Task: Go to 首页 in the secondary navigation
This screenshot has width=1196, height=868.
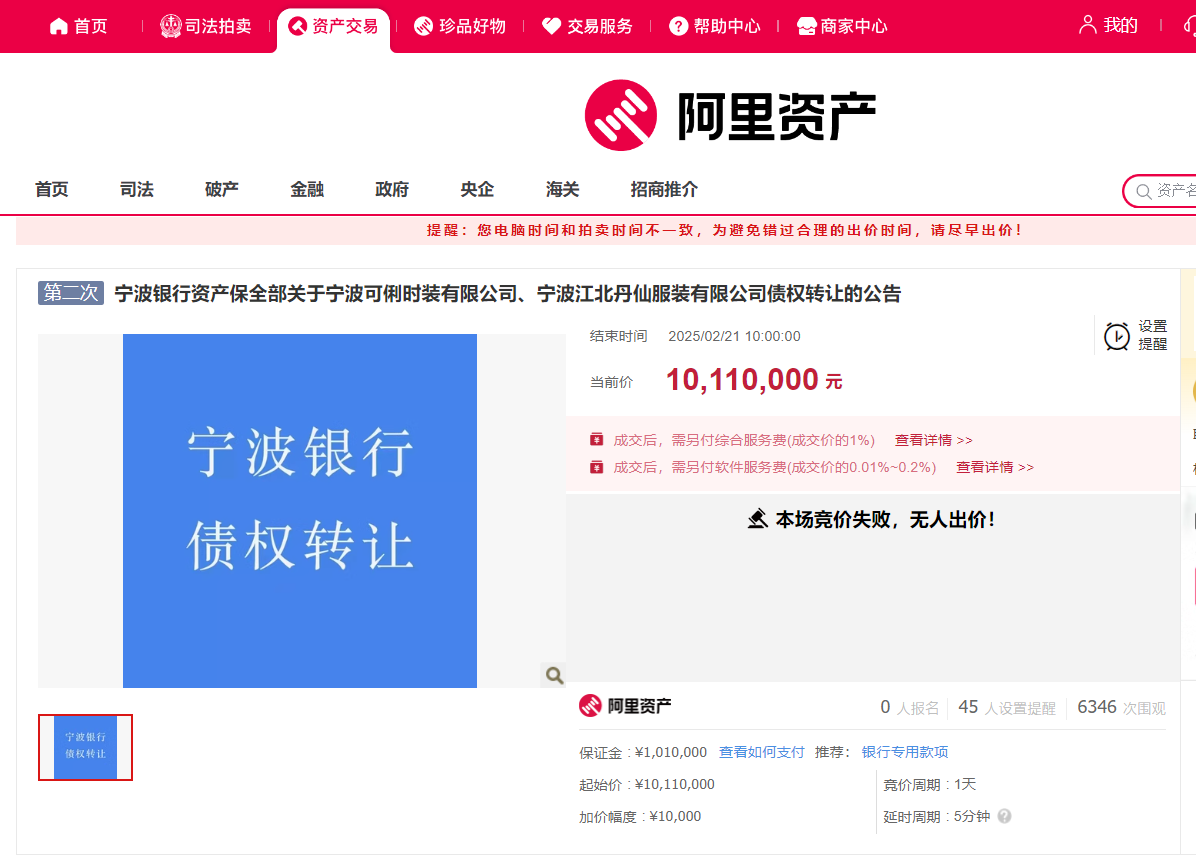Action: (52, 189)
